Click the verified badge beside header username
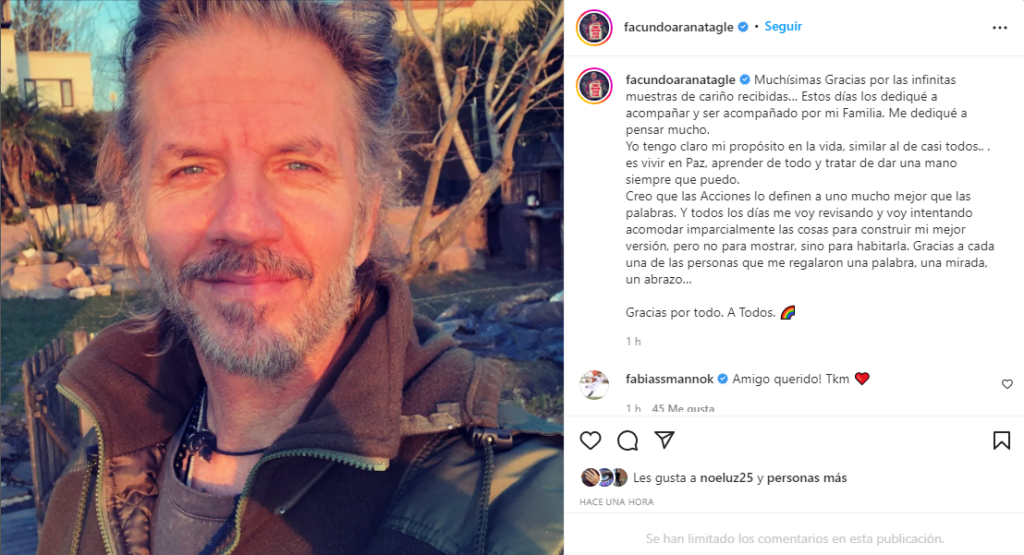This screenshot has width=1024, height=555. click(743, 27)
